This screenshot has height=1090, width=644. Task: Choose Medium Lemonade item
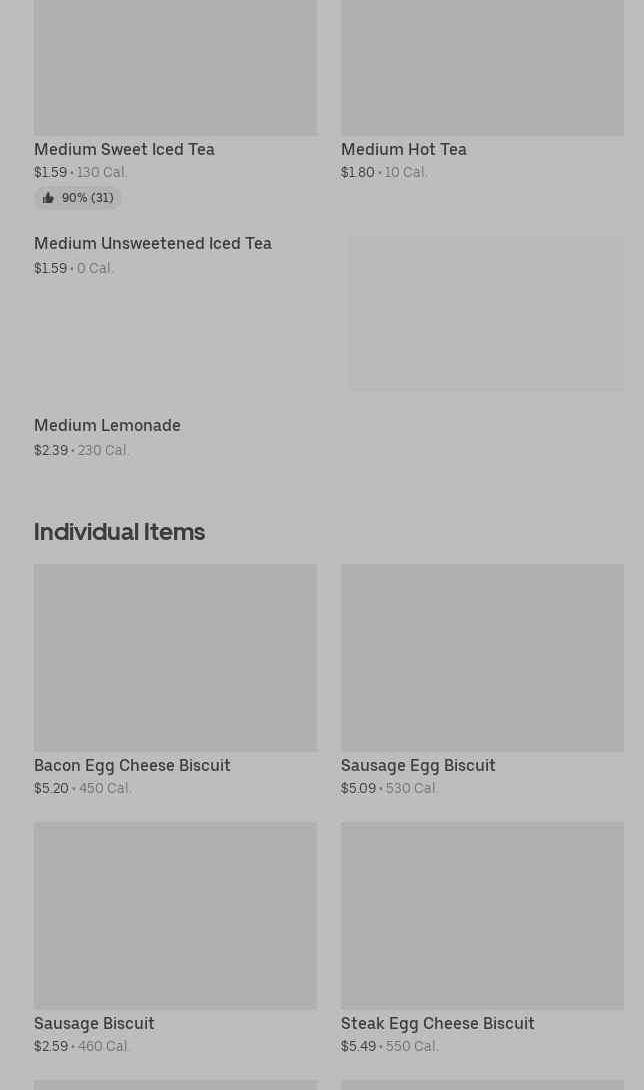click(107, 425)
